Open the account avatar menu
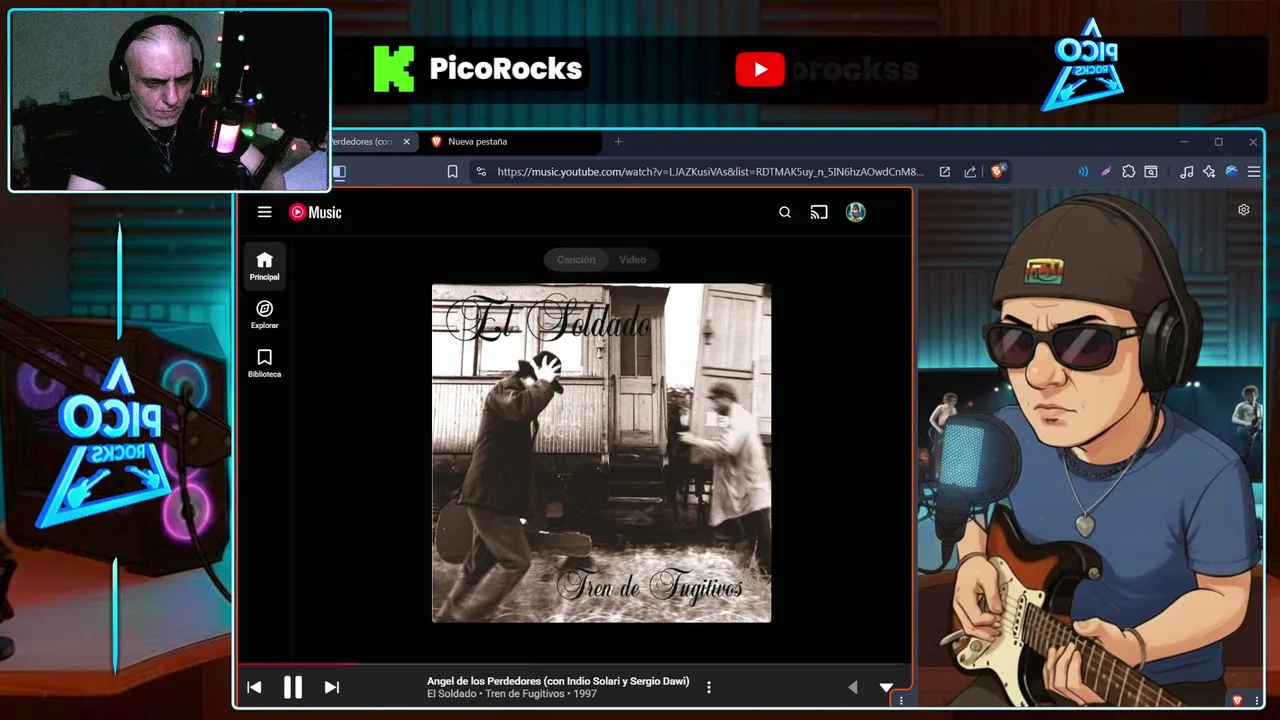Screen dimensions: 1280x720 [x=856, y=212]
